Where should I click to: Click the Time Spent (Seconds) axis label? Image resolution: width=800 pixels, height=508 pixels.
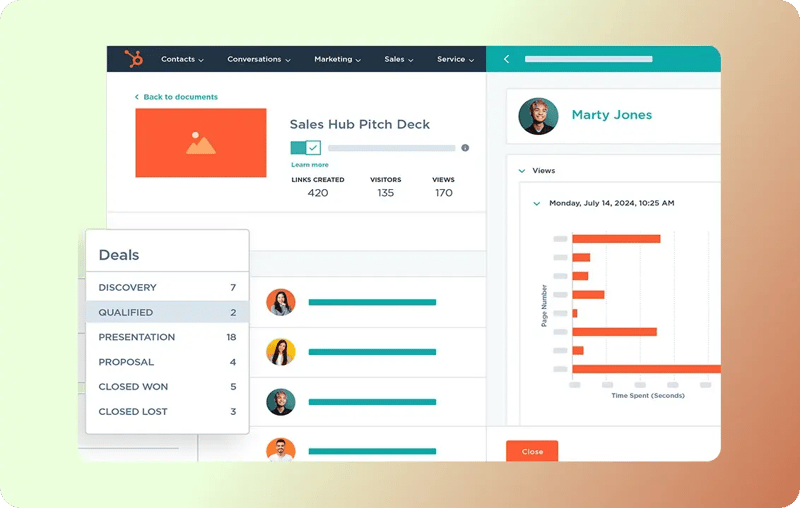(x=648, y=396)
